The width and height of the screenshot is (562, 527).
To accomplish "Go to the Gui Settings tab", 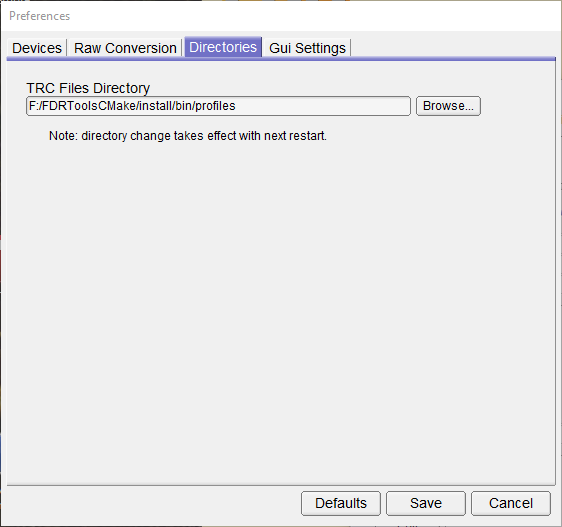I will tap(307, 48).
